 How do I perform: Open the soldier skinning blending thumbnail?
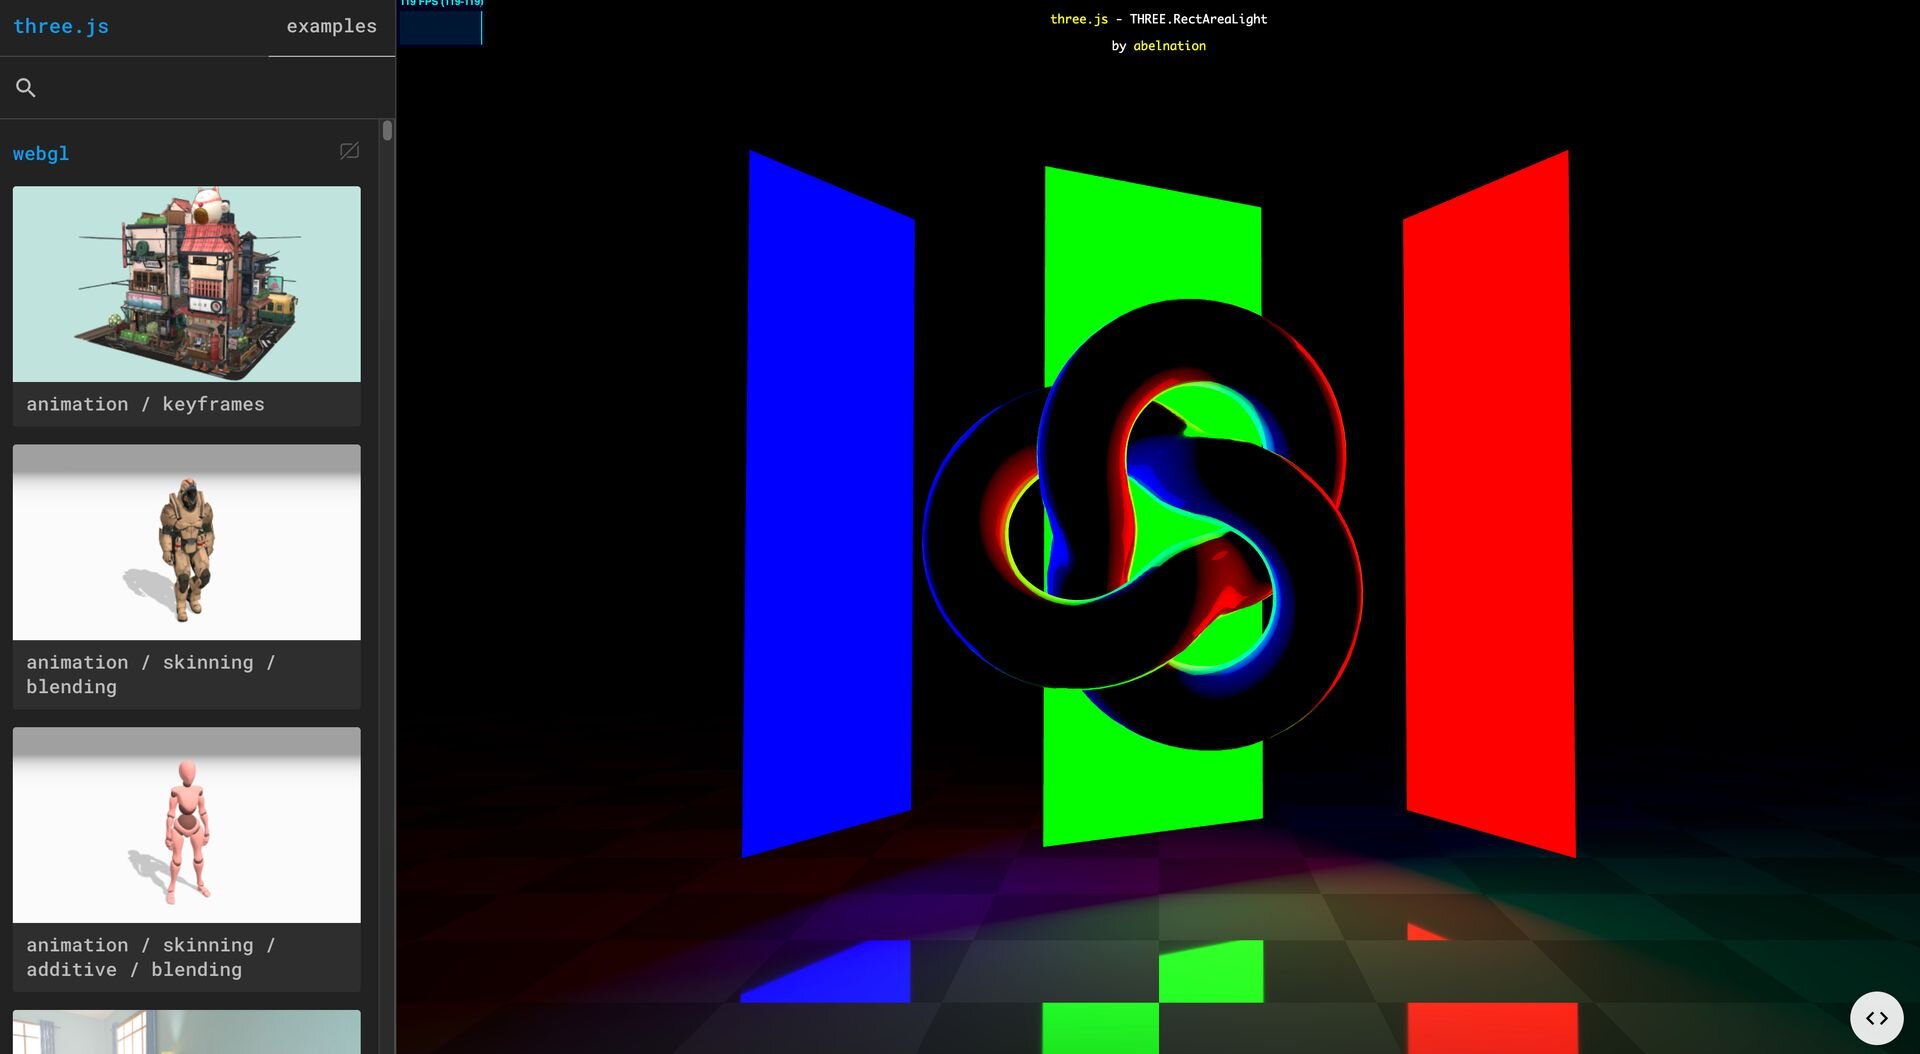click(x=187, y=542)
